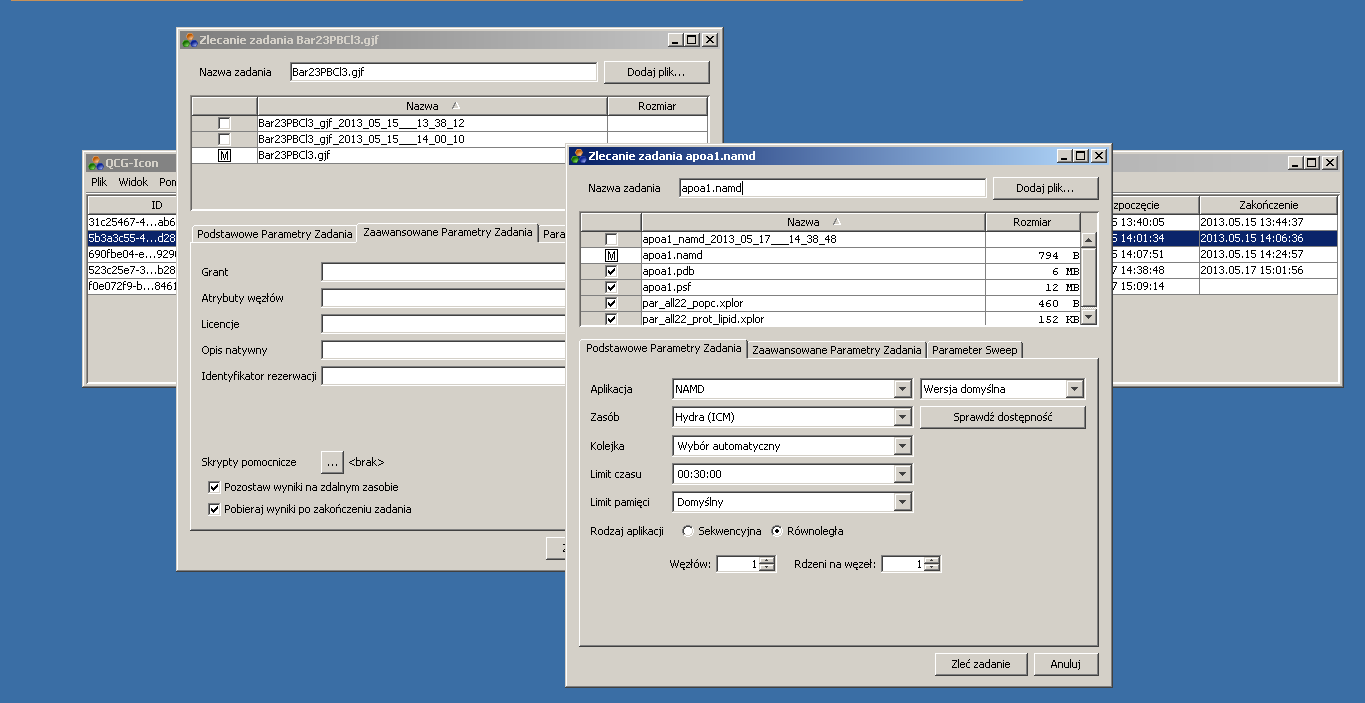The height and width of the screenshot is (703, 1365).
Task: Click the Rozmiar column header in Bar23PBCl3.gjf window
Action: [657, 106]
